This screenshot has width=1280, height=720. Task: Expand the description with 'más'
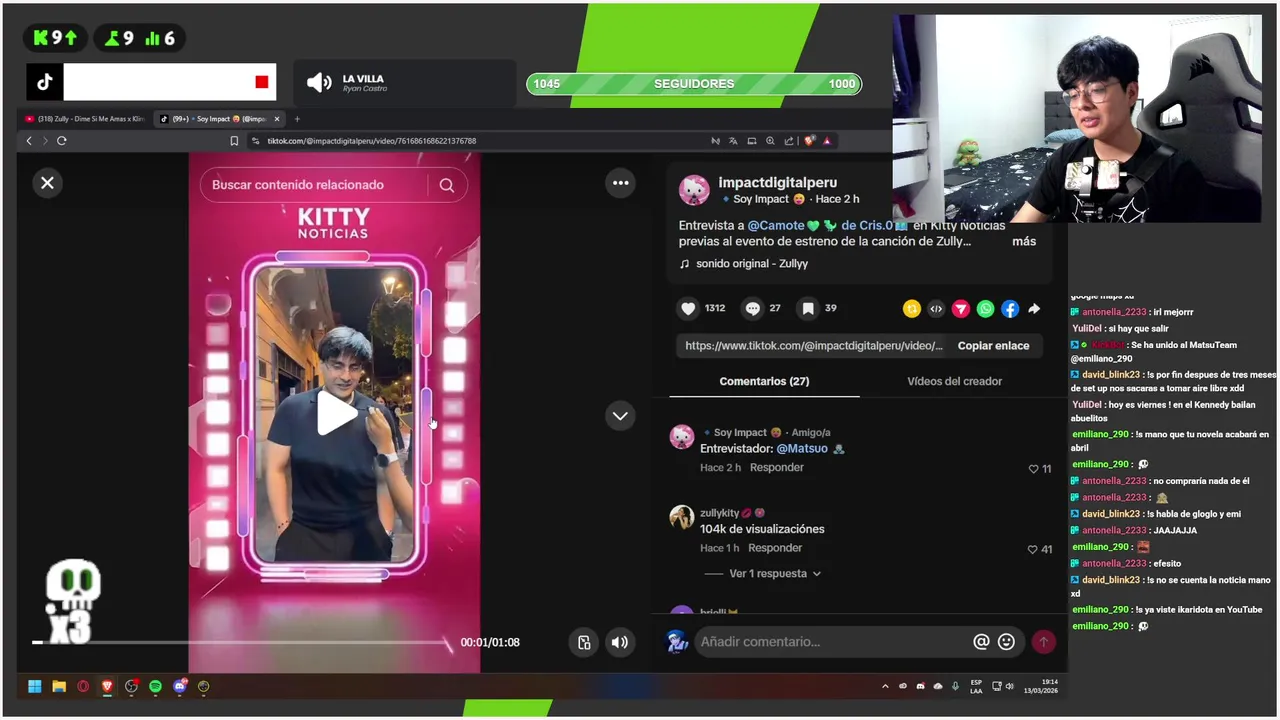[1024, 241]
